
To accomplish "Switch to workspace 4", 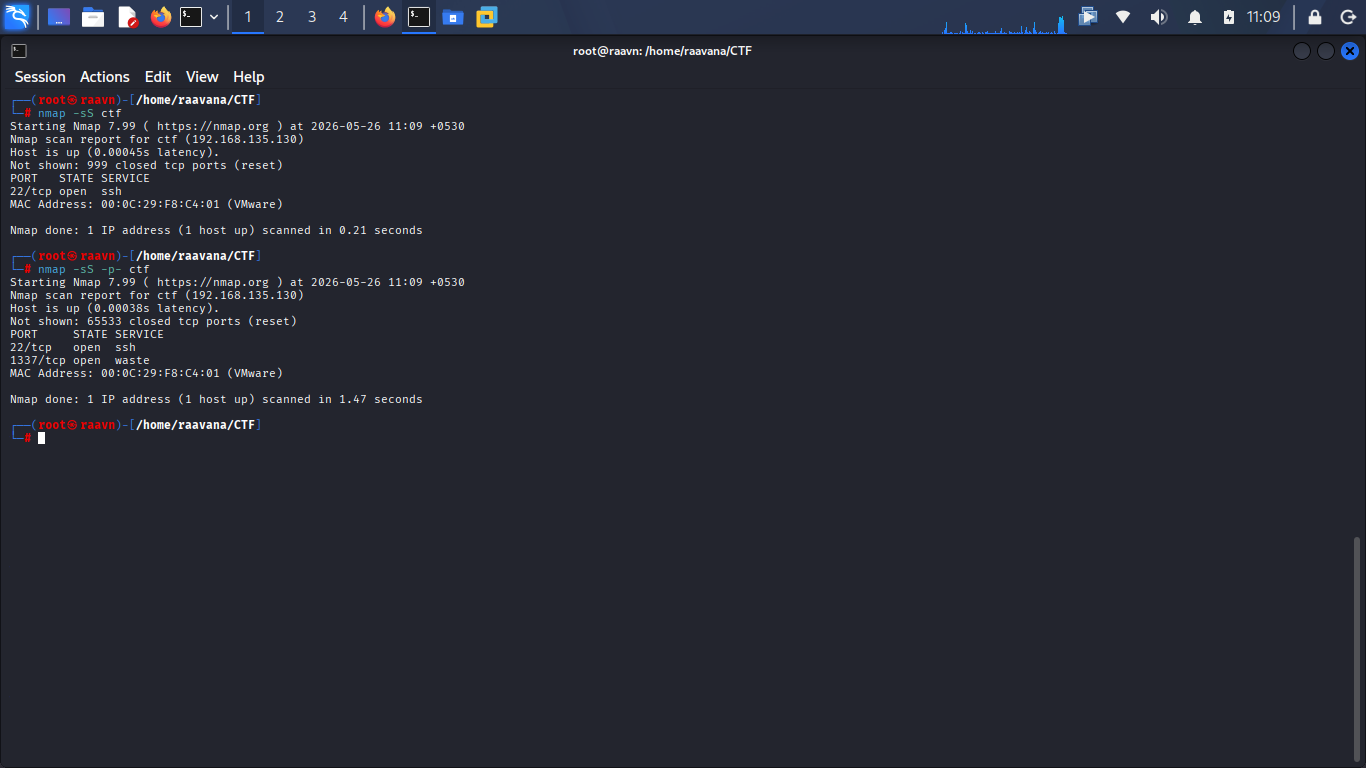I will pos(344,17).
